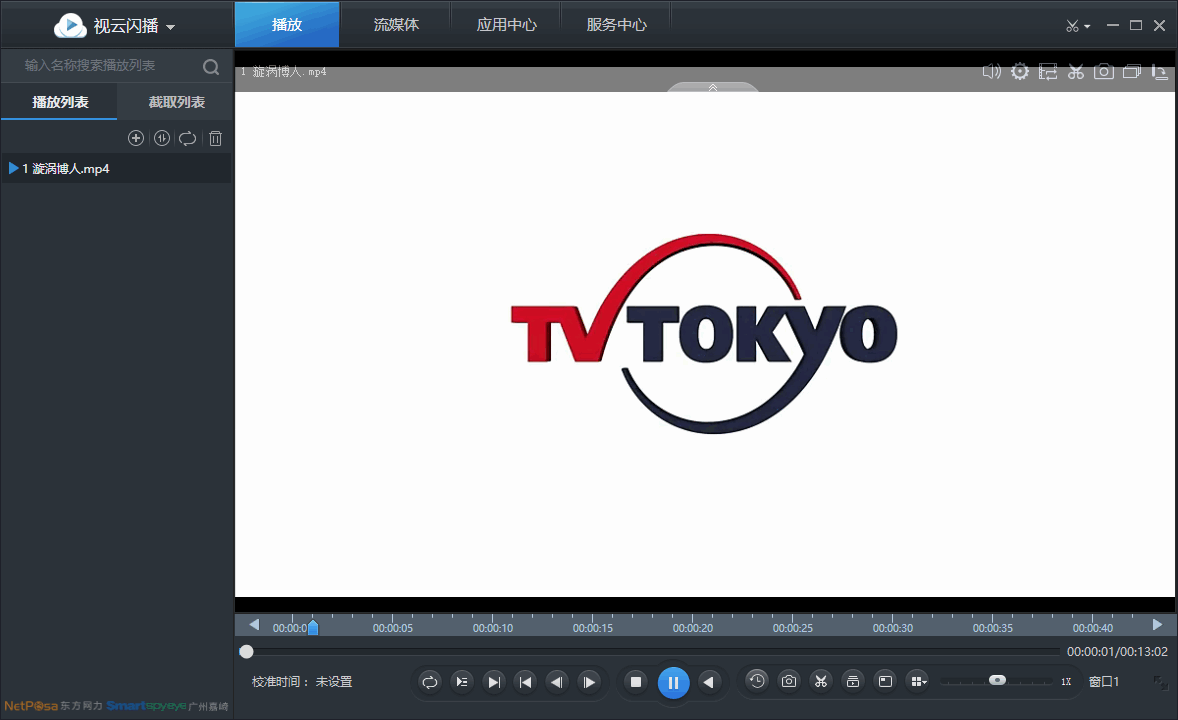
Task: Click the picture-in-picture window icon
Action: pos(886,681)
